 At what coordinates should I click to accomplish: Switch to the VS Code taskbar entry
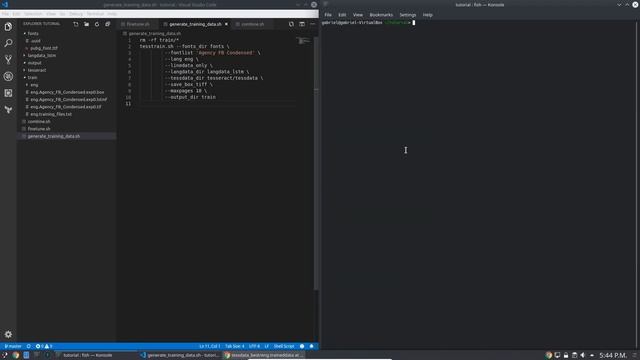[x=180, y=355]
